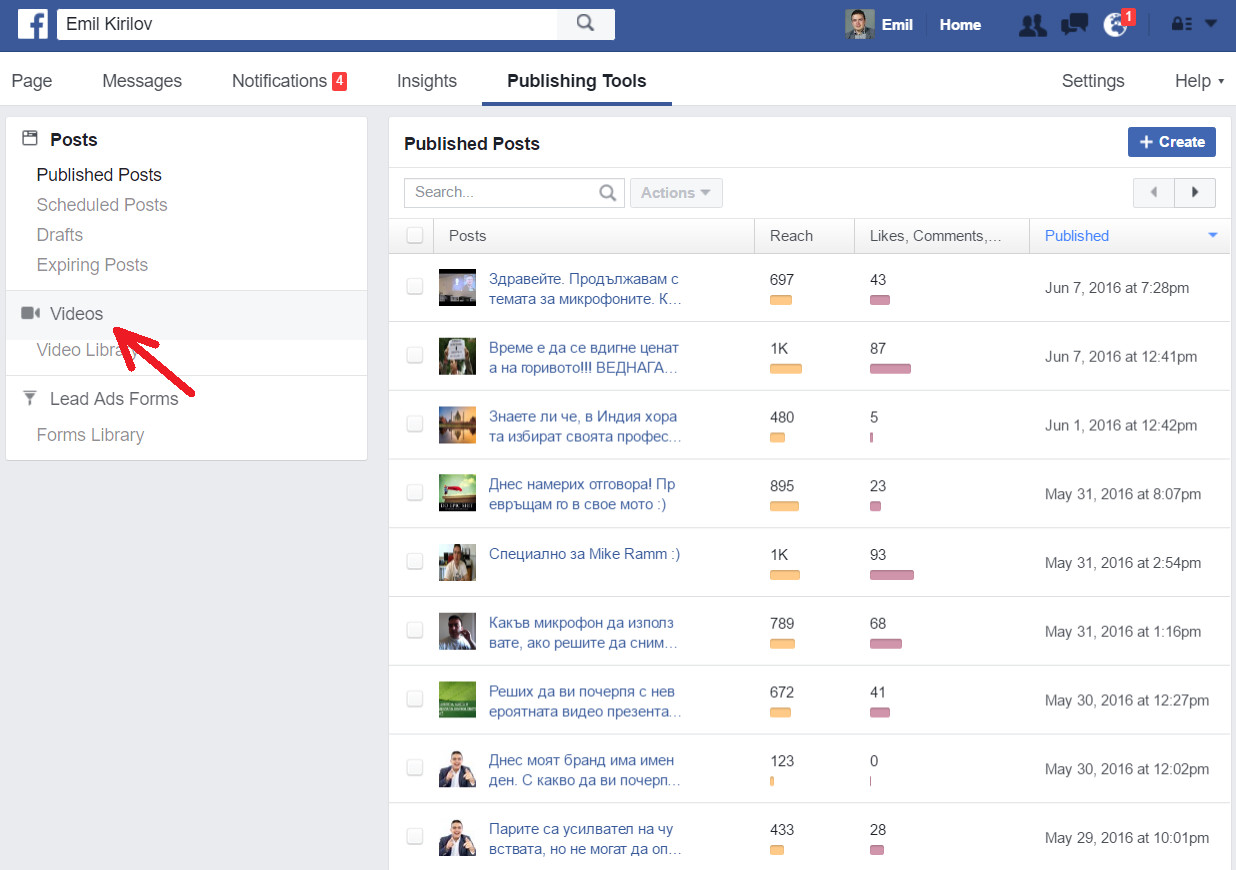Sort by the Published column header
This screenshot has height=870, width=1236.
tap(1130, 236)
